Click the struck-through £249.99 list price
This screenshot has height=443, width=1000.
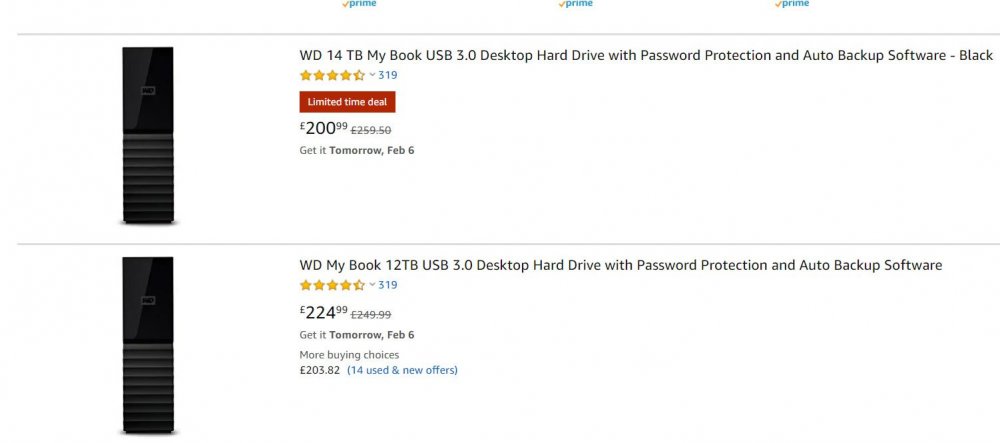371,315
